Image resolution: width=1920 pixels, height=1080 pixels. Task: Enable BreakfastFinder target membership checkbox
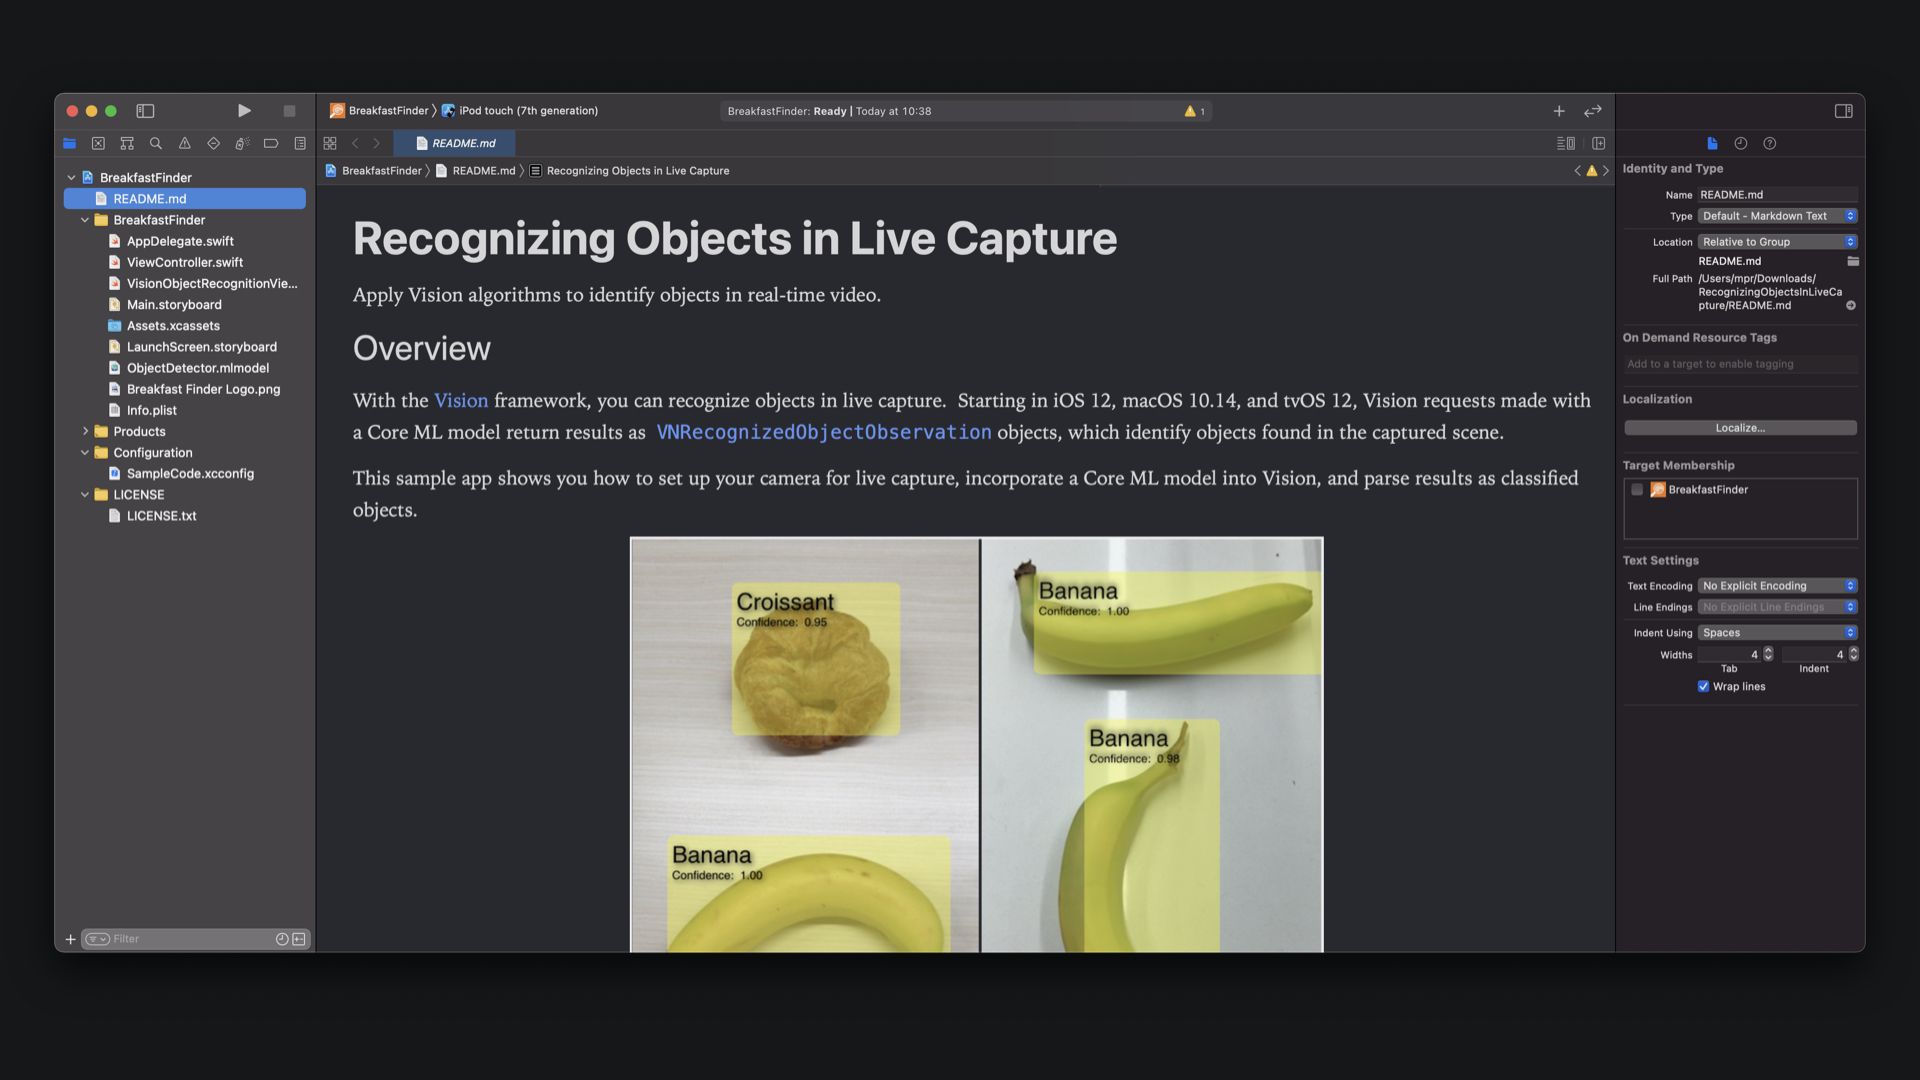click(x=1637, y=490)
